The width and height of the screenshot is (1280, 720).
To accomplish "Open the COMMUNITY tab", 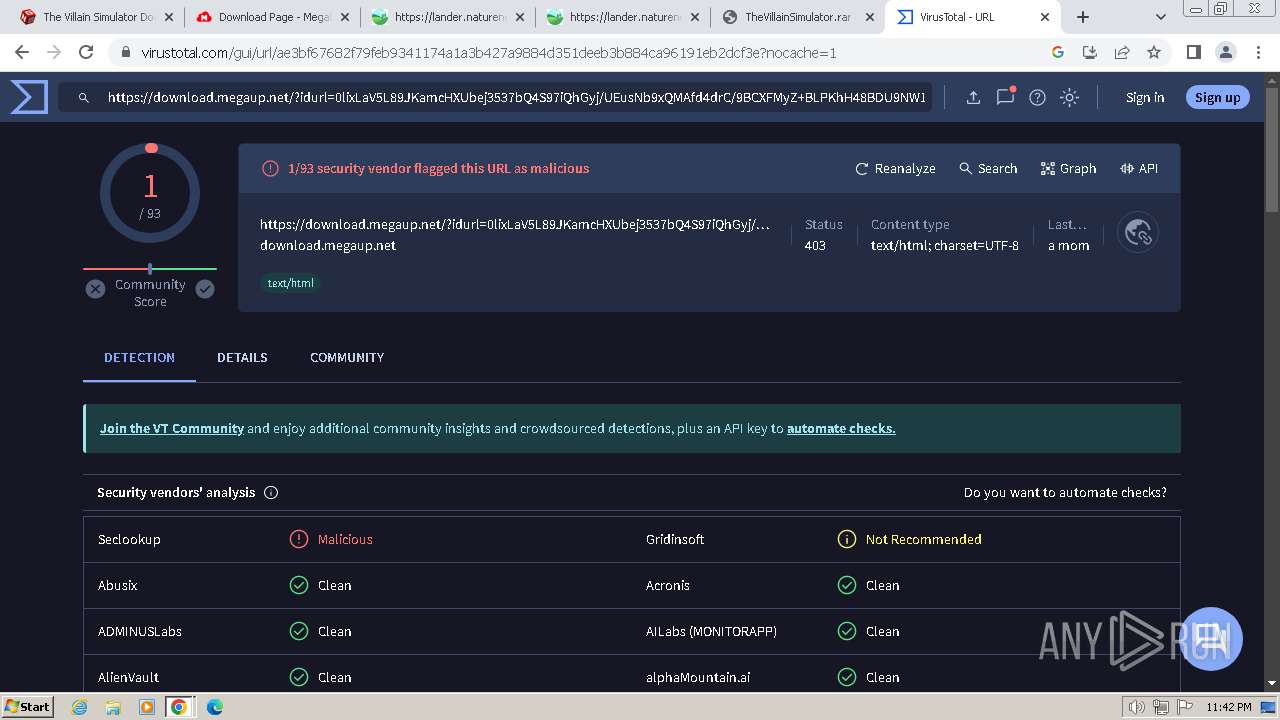I will (347, 357).
